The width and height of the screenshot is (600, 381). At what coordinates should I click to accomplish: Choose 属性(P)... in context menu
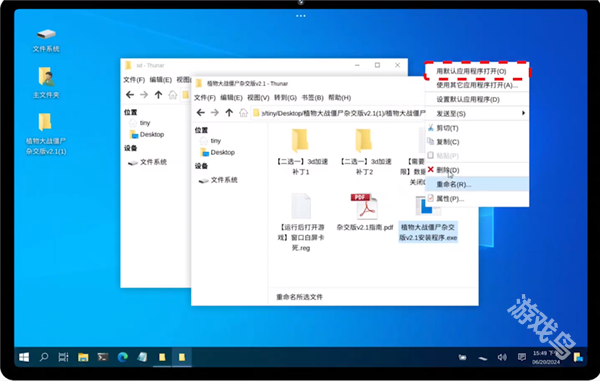pos(477,199)
